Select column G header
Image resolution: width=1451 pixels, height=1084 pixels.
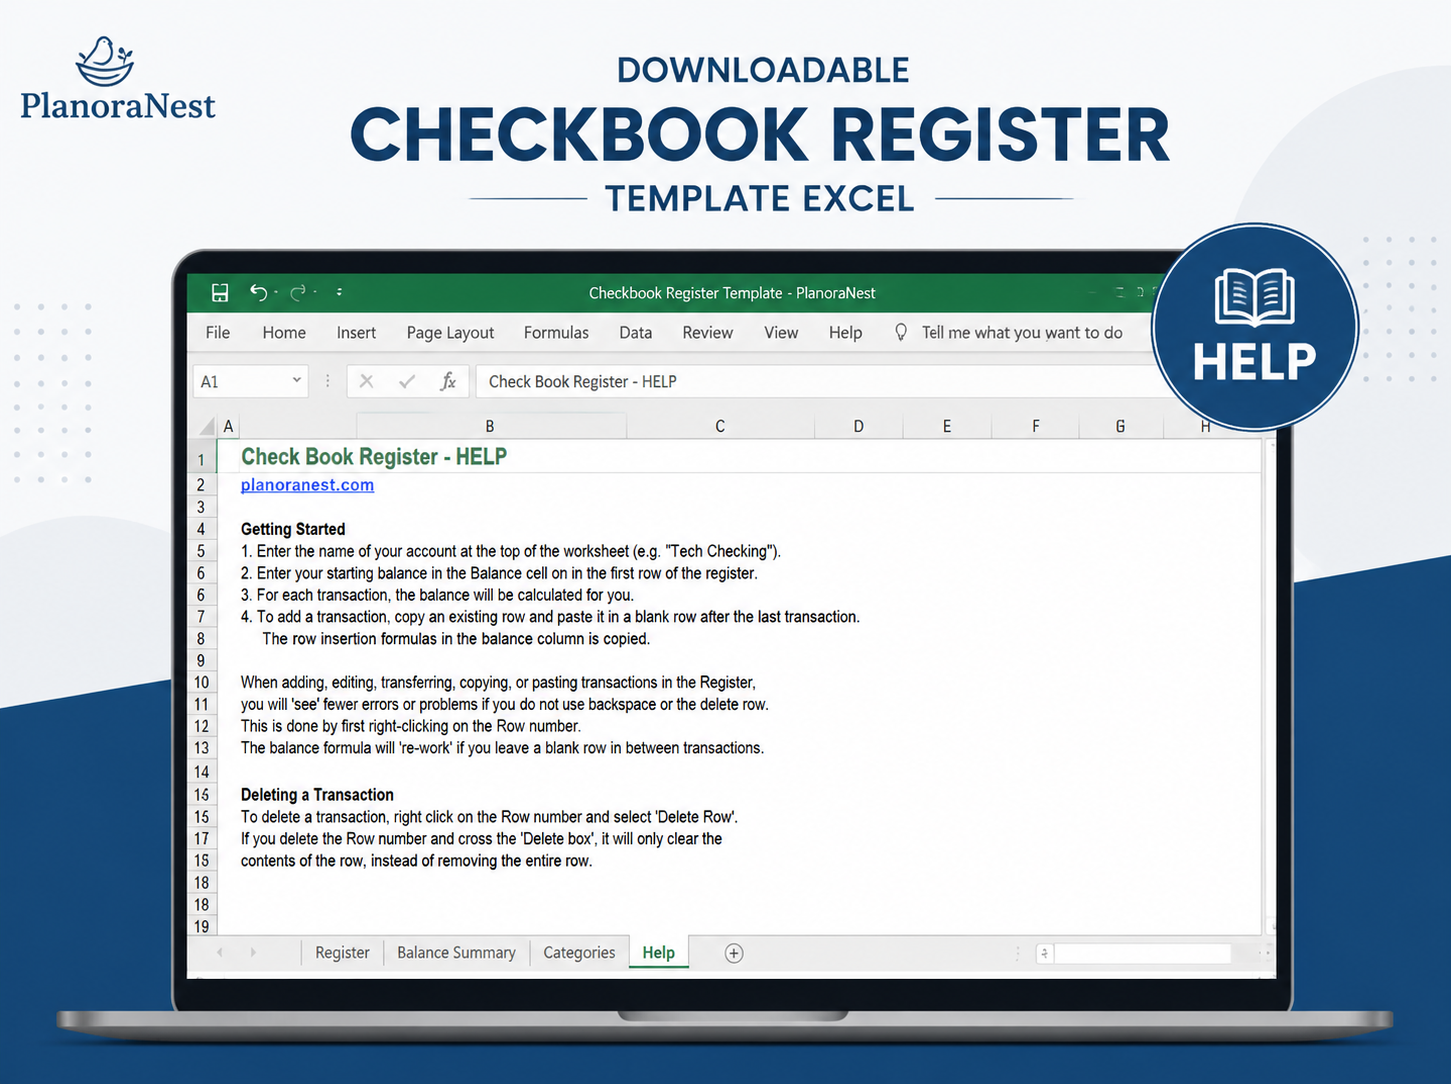coord(1120,427)
